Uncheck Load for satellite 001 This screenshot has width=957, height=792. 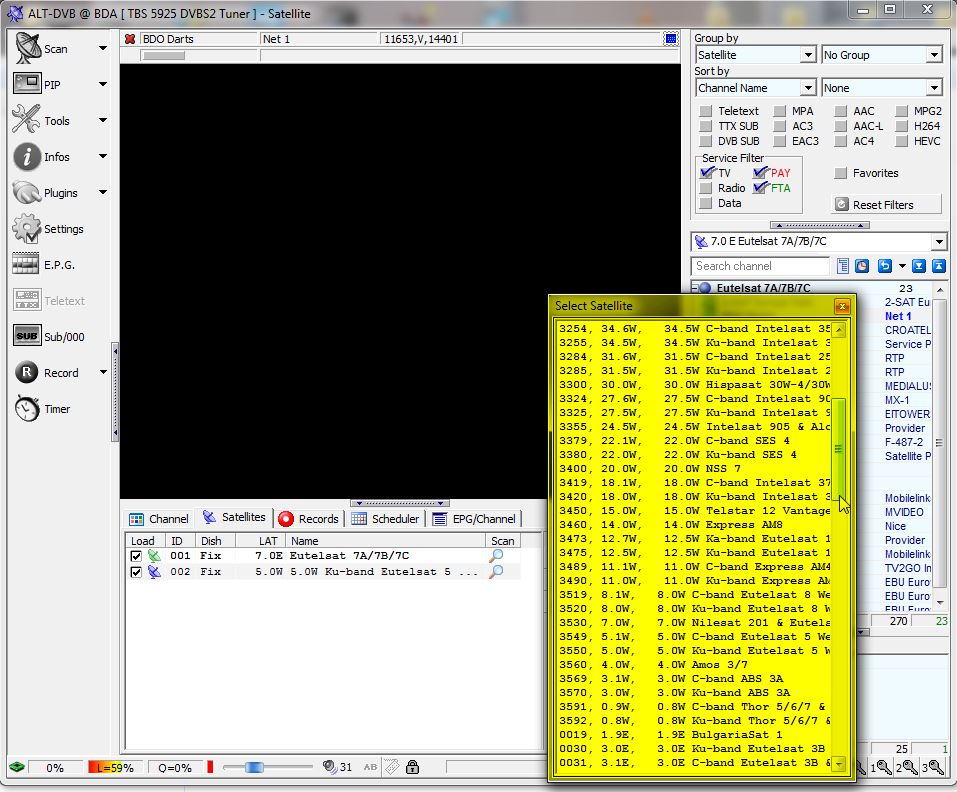click(136, 556)
